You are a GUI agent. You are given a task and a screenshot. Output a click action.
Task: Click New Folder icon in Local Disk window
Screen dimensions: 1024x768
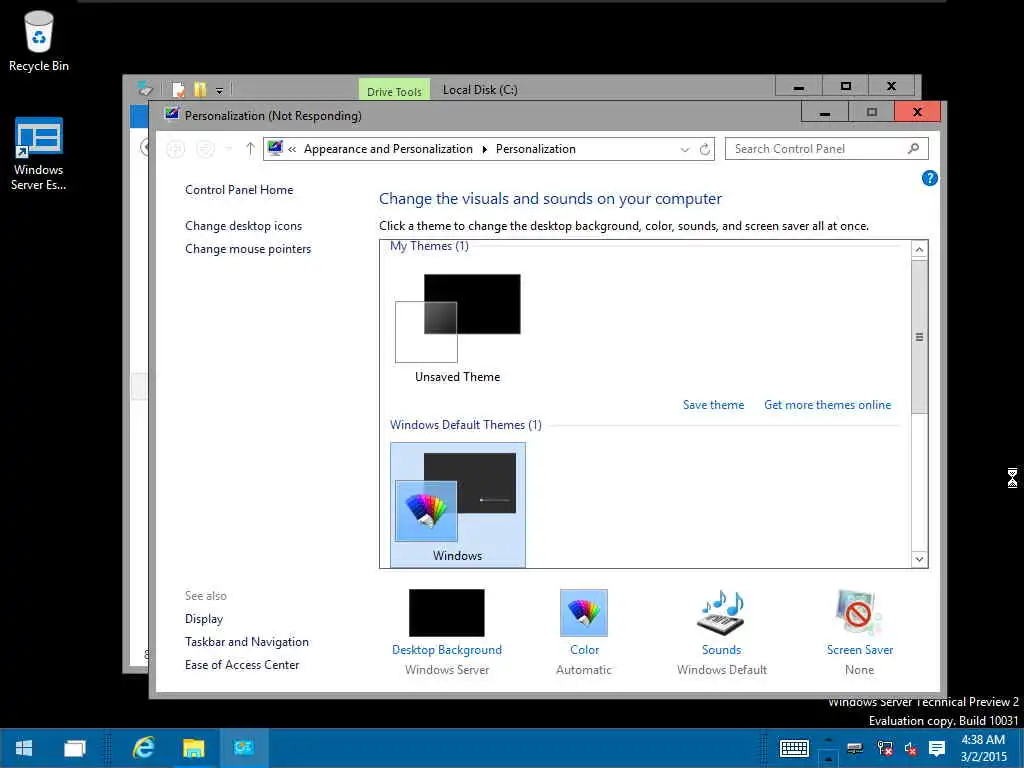pos(200,89)
